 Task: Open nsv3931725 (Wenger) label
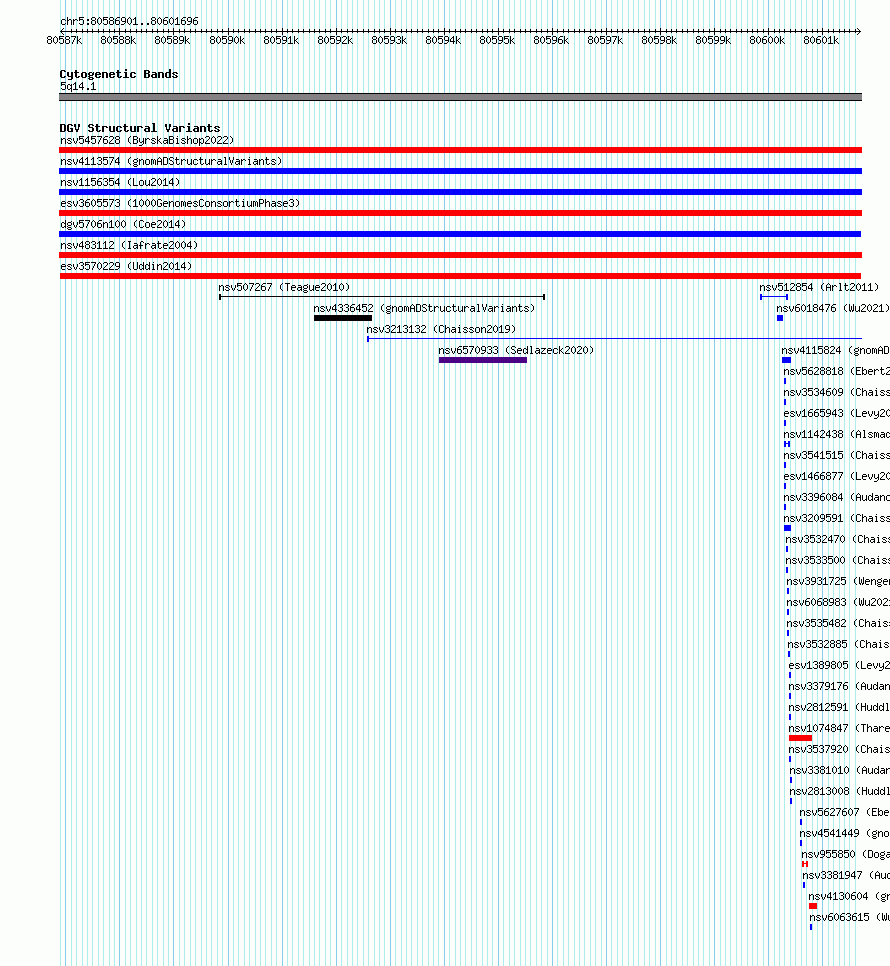click(838, 580)
